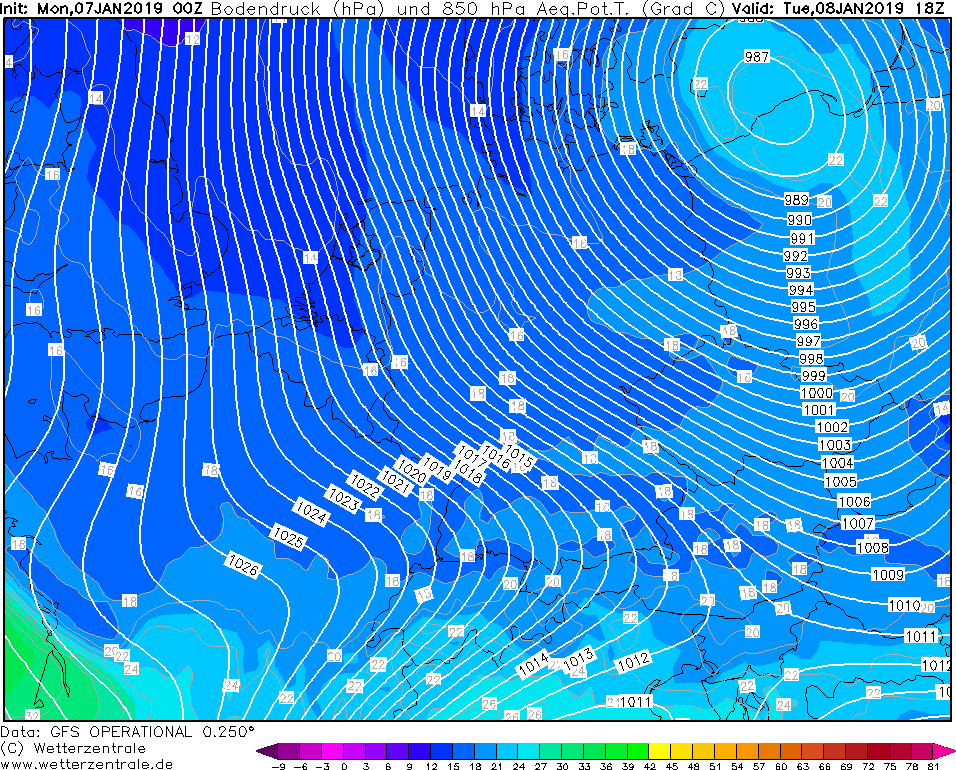Click the "Data: GFS OPERATIONAL 0.250°" footer text

click(127, 731)
